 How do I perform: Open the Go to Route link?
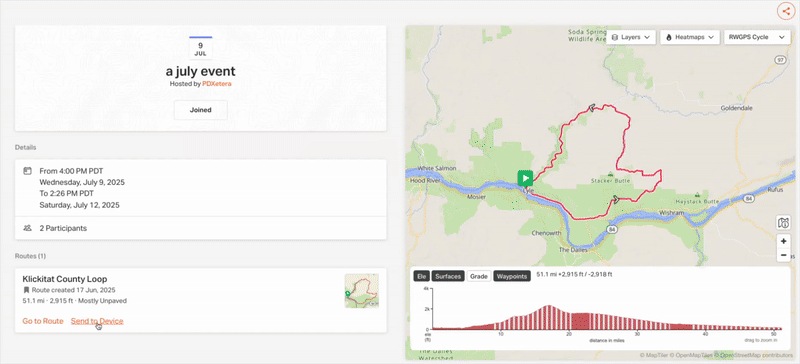point(43,321)
